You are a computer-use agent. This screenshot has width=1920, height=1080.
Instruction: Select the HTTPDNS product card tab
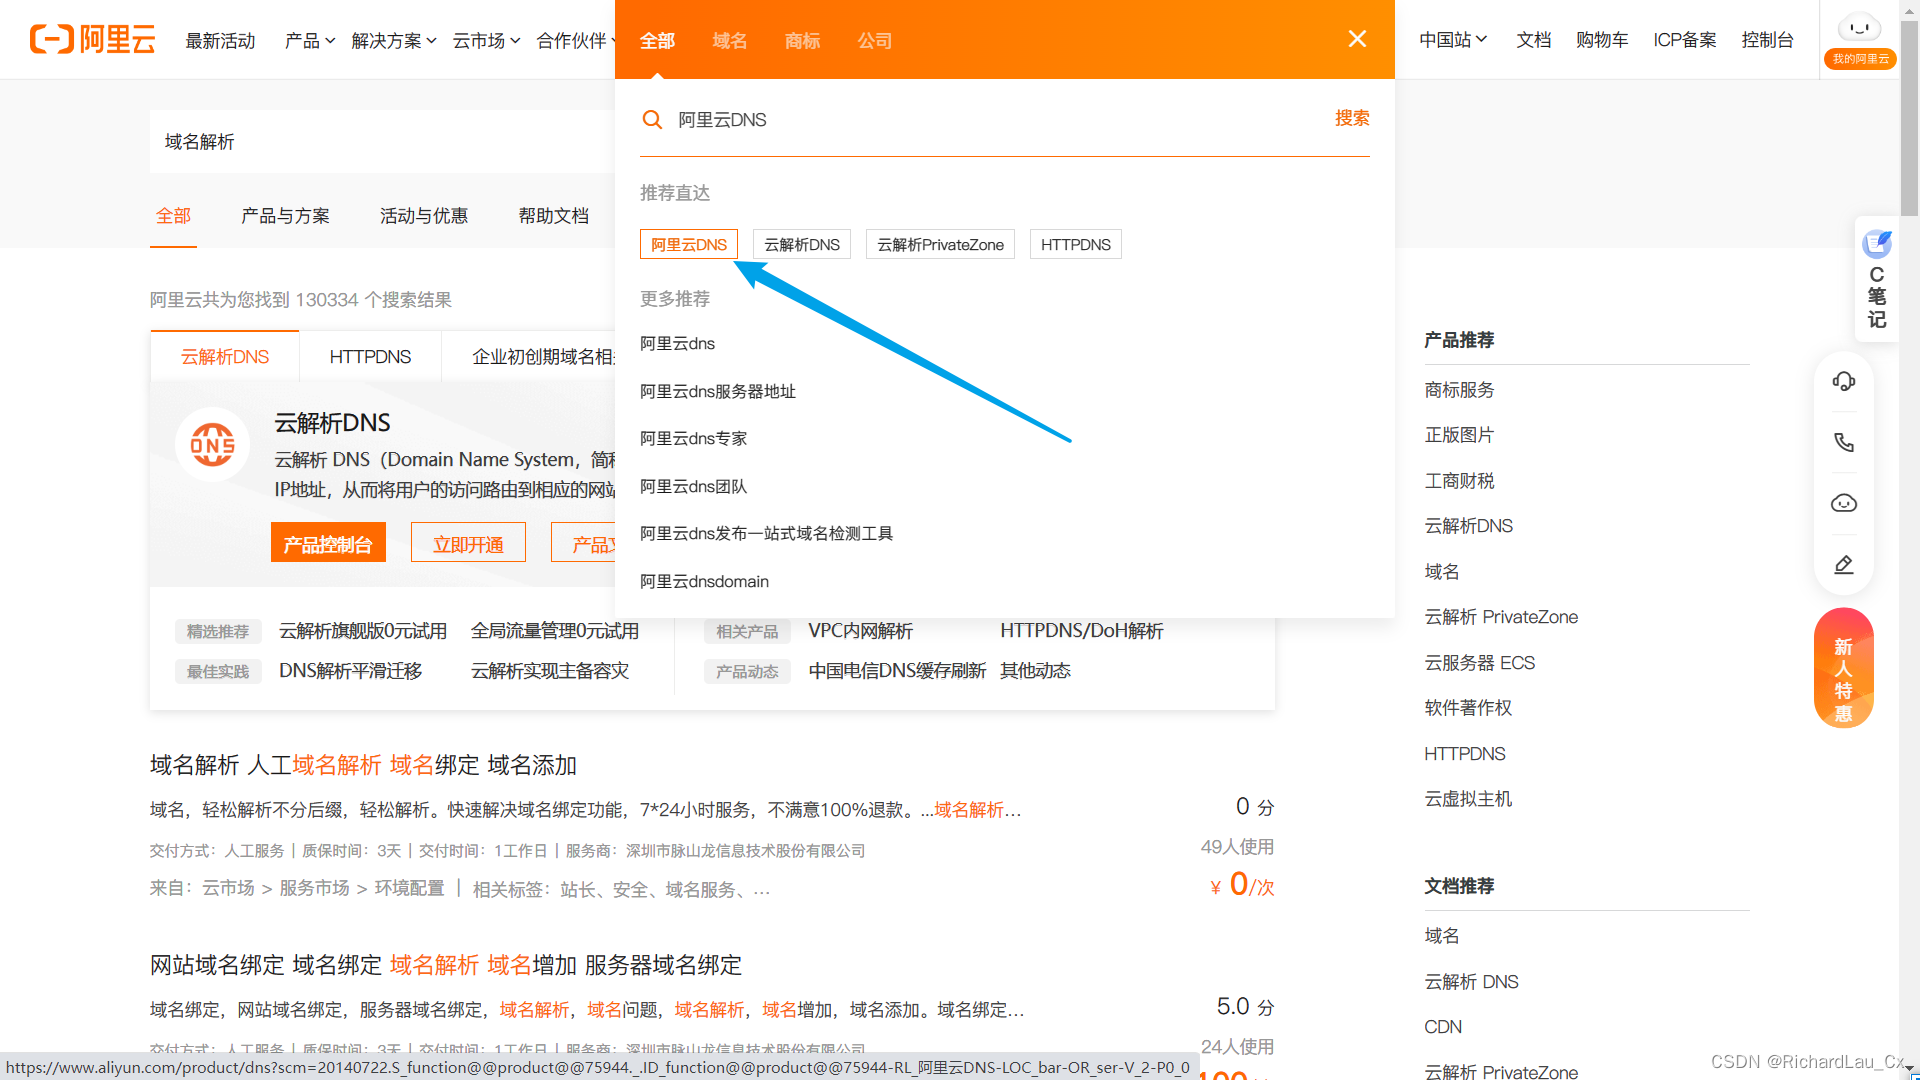click(x=370, y=357)
